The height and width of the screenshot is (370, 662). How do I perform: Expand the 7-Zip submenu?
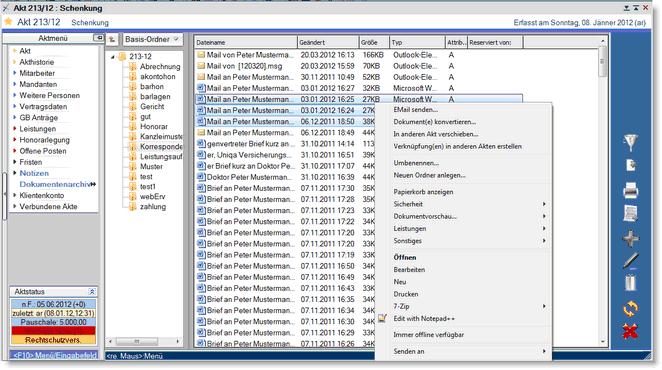tap(544, 306)
